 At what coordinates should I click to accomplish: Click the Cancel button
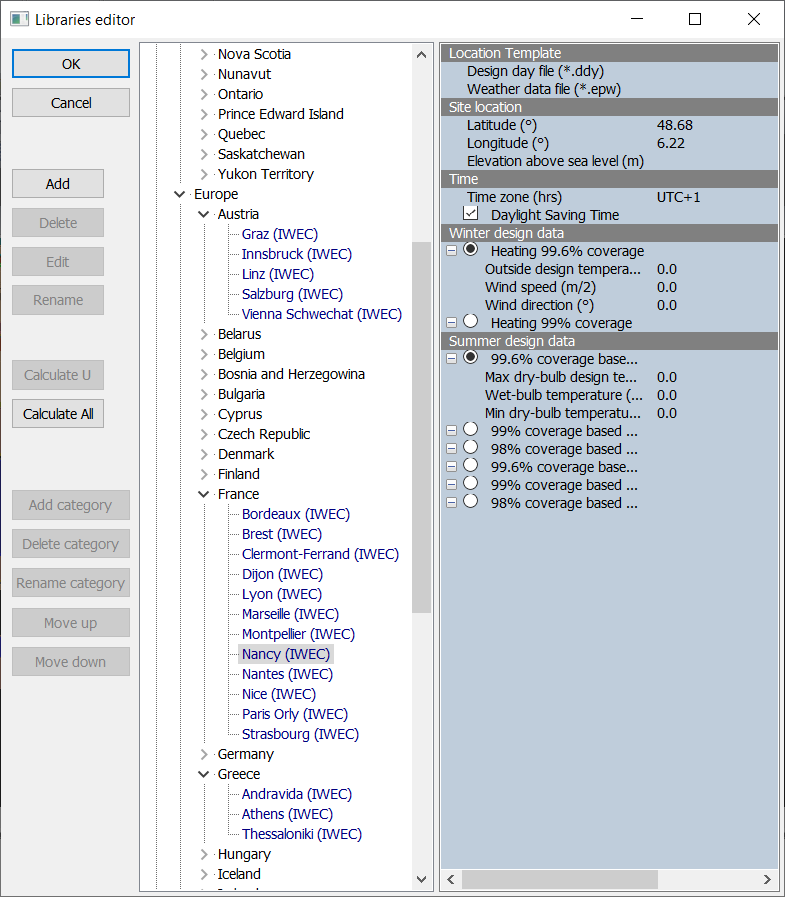click(71, 103)
